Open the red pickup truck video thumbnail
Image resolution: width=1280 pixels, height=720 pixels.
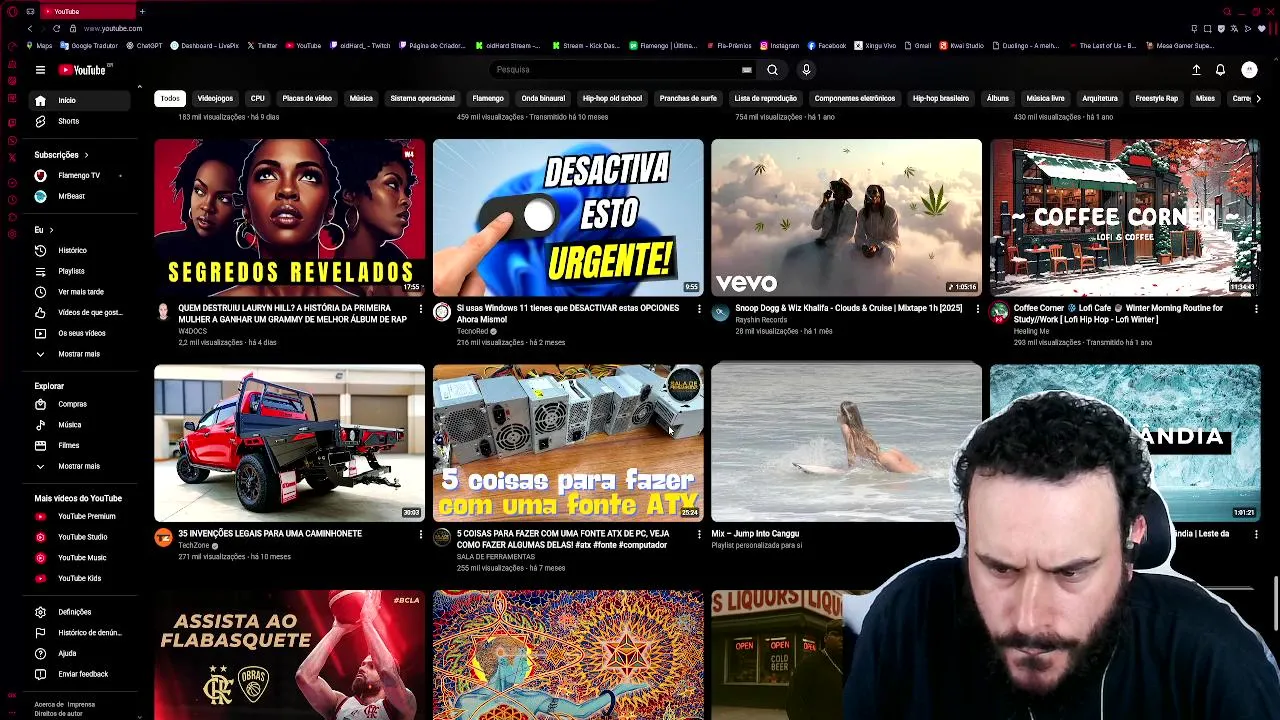tap(289, 442)
